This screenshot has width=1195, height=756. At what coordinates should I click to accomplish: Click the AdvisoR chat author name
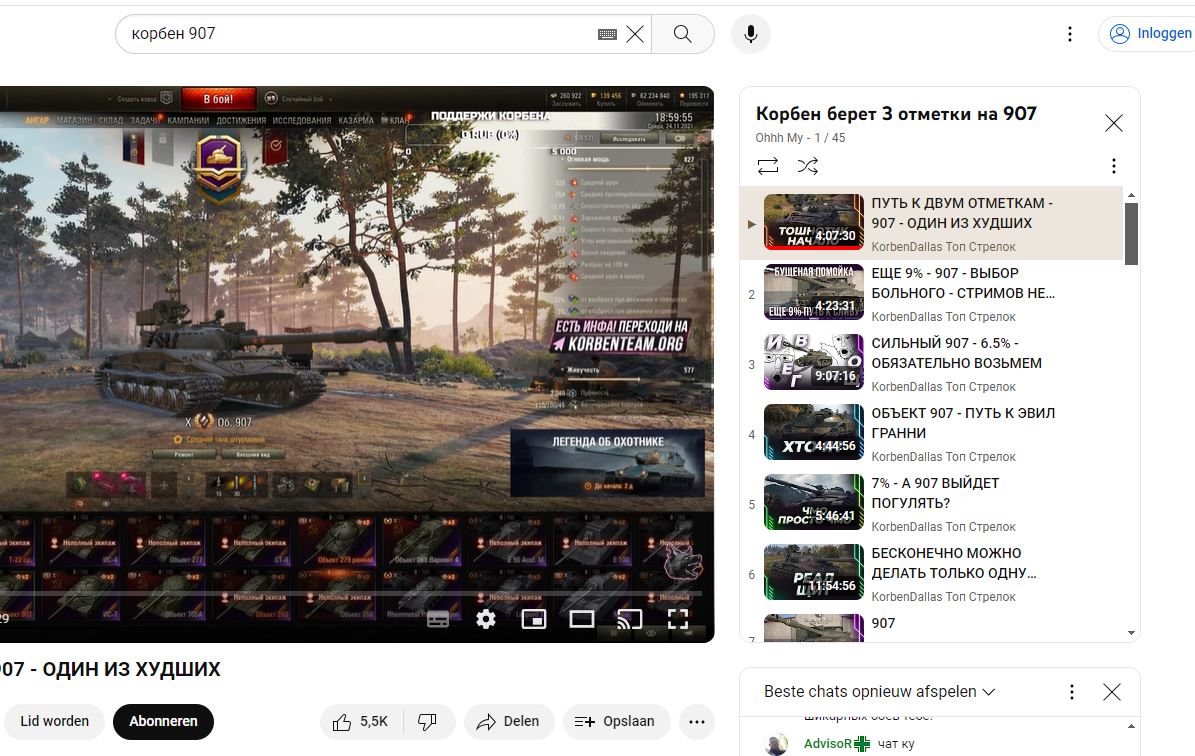pyautogui.click(x=828, y=743)
